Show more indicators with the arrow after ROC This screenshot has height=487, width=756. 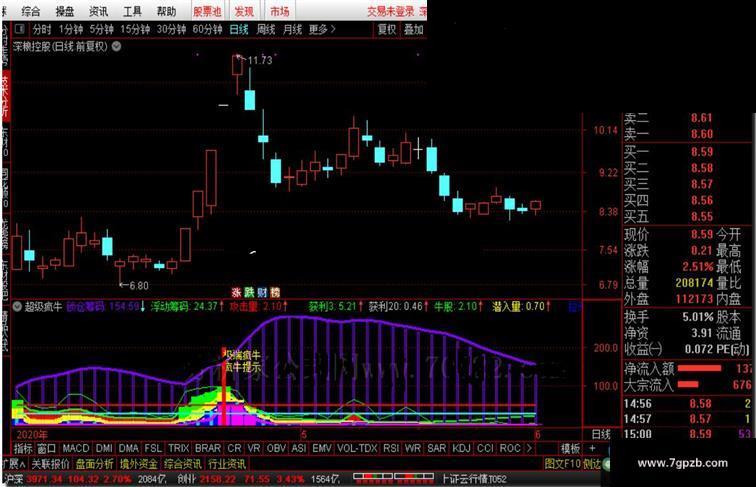[x=529, y=448]
